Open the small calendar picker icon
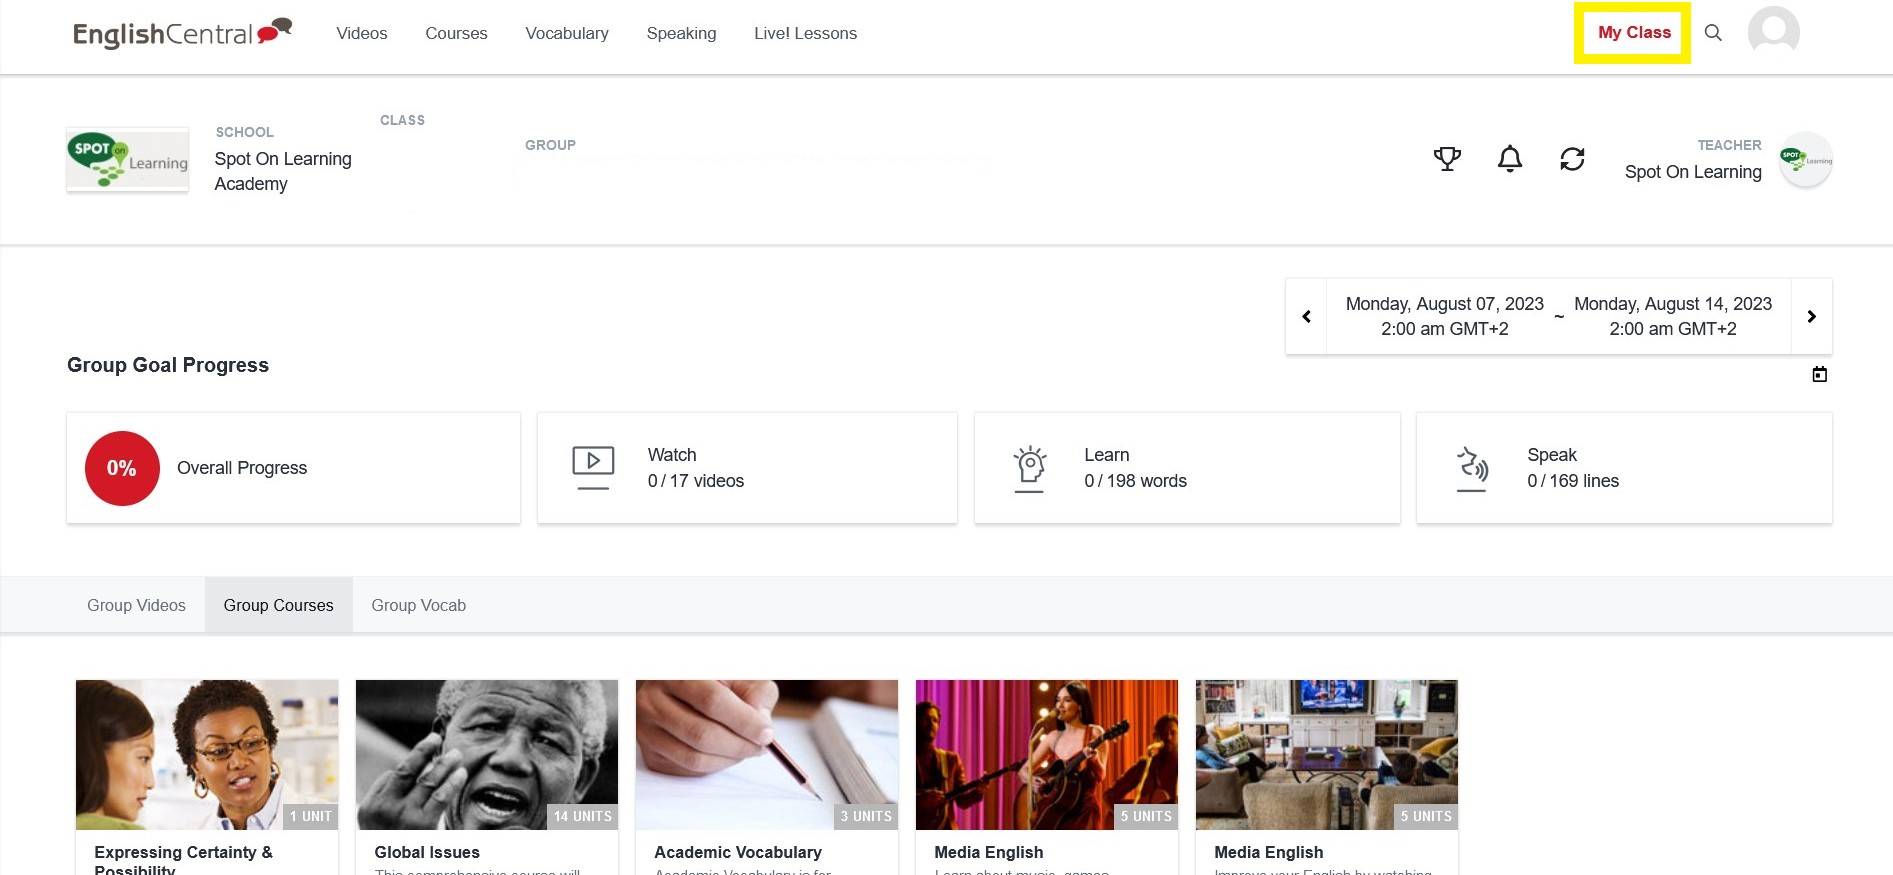 pyautogui.click(x=1820, y=374)
